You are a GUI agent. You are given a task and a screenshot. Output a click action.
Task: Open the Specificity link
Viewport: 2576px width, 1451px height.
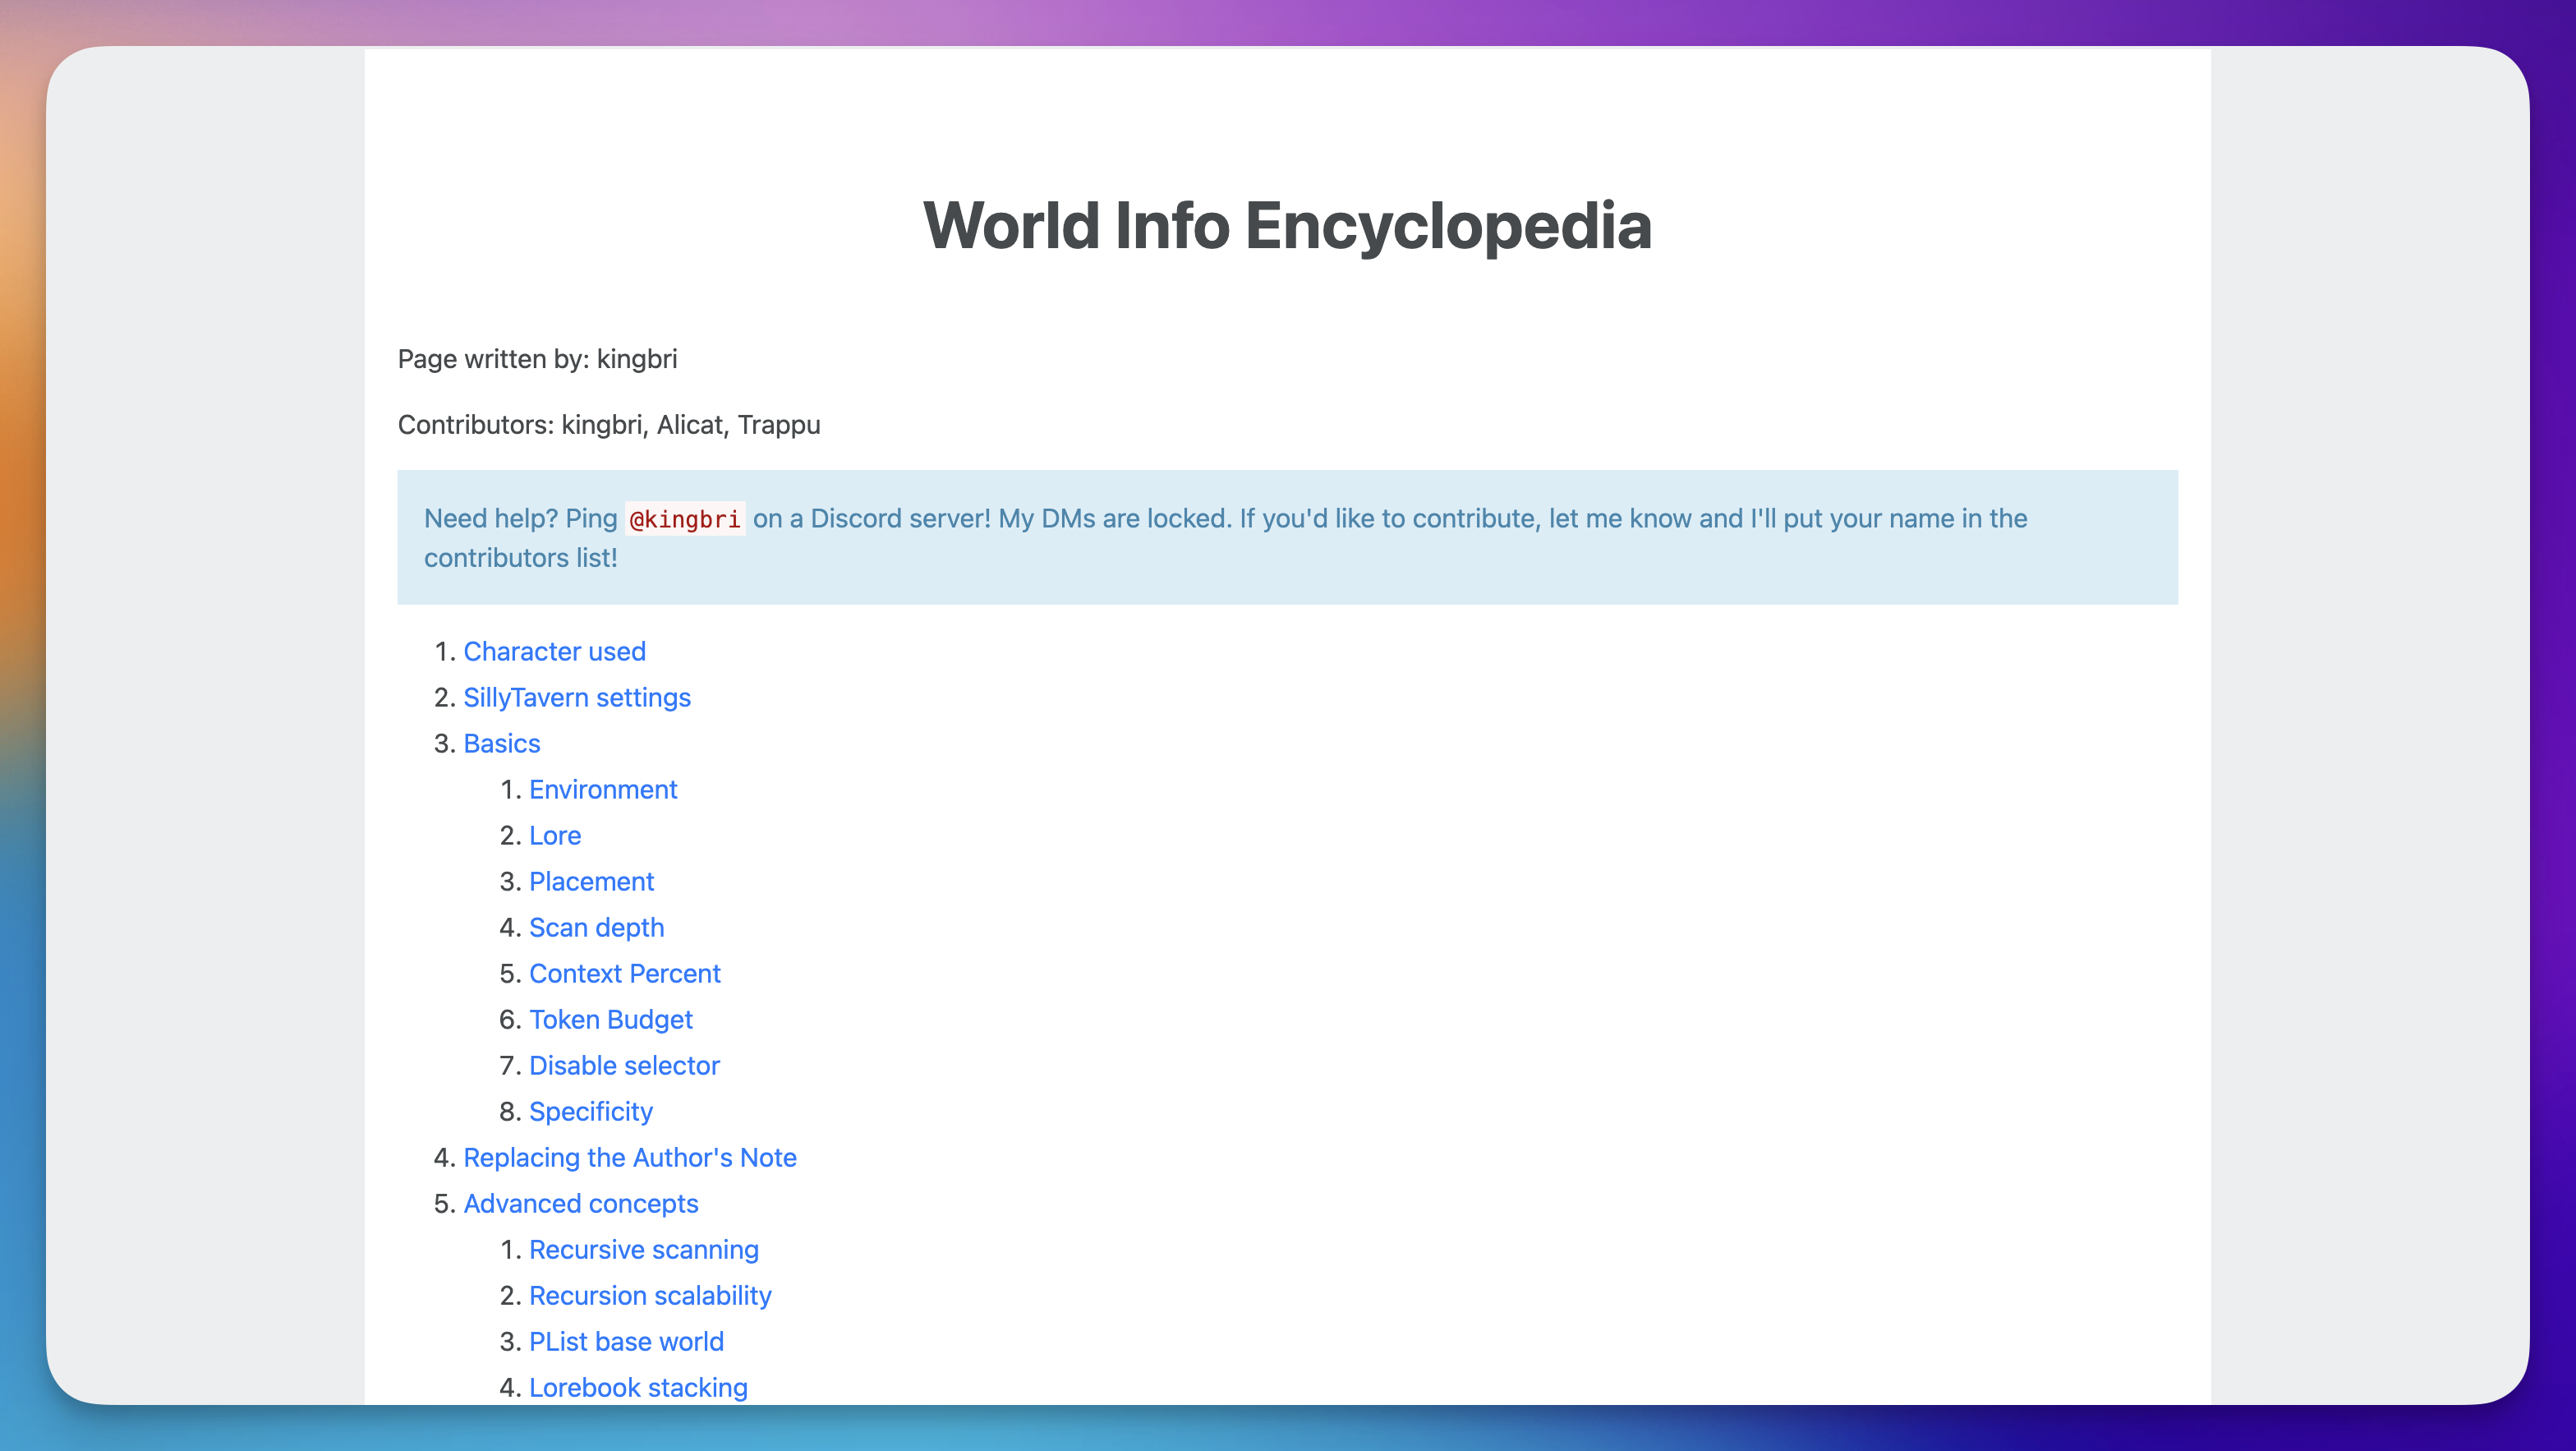tap(590, 1111)
